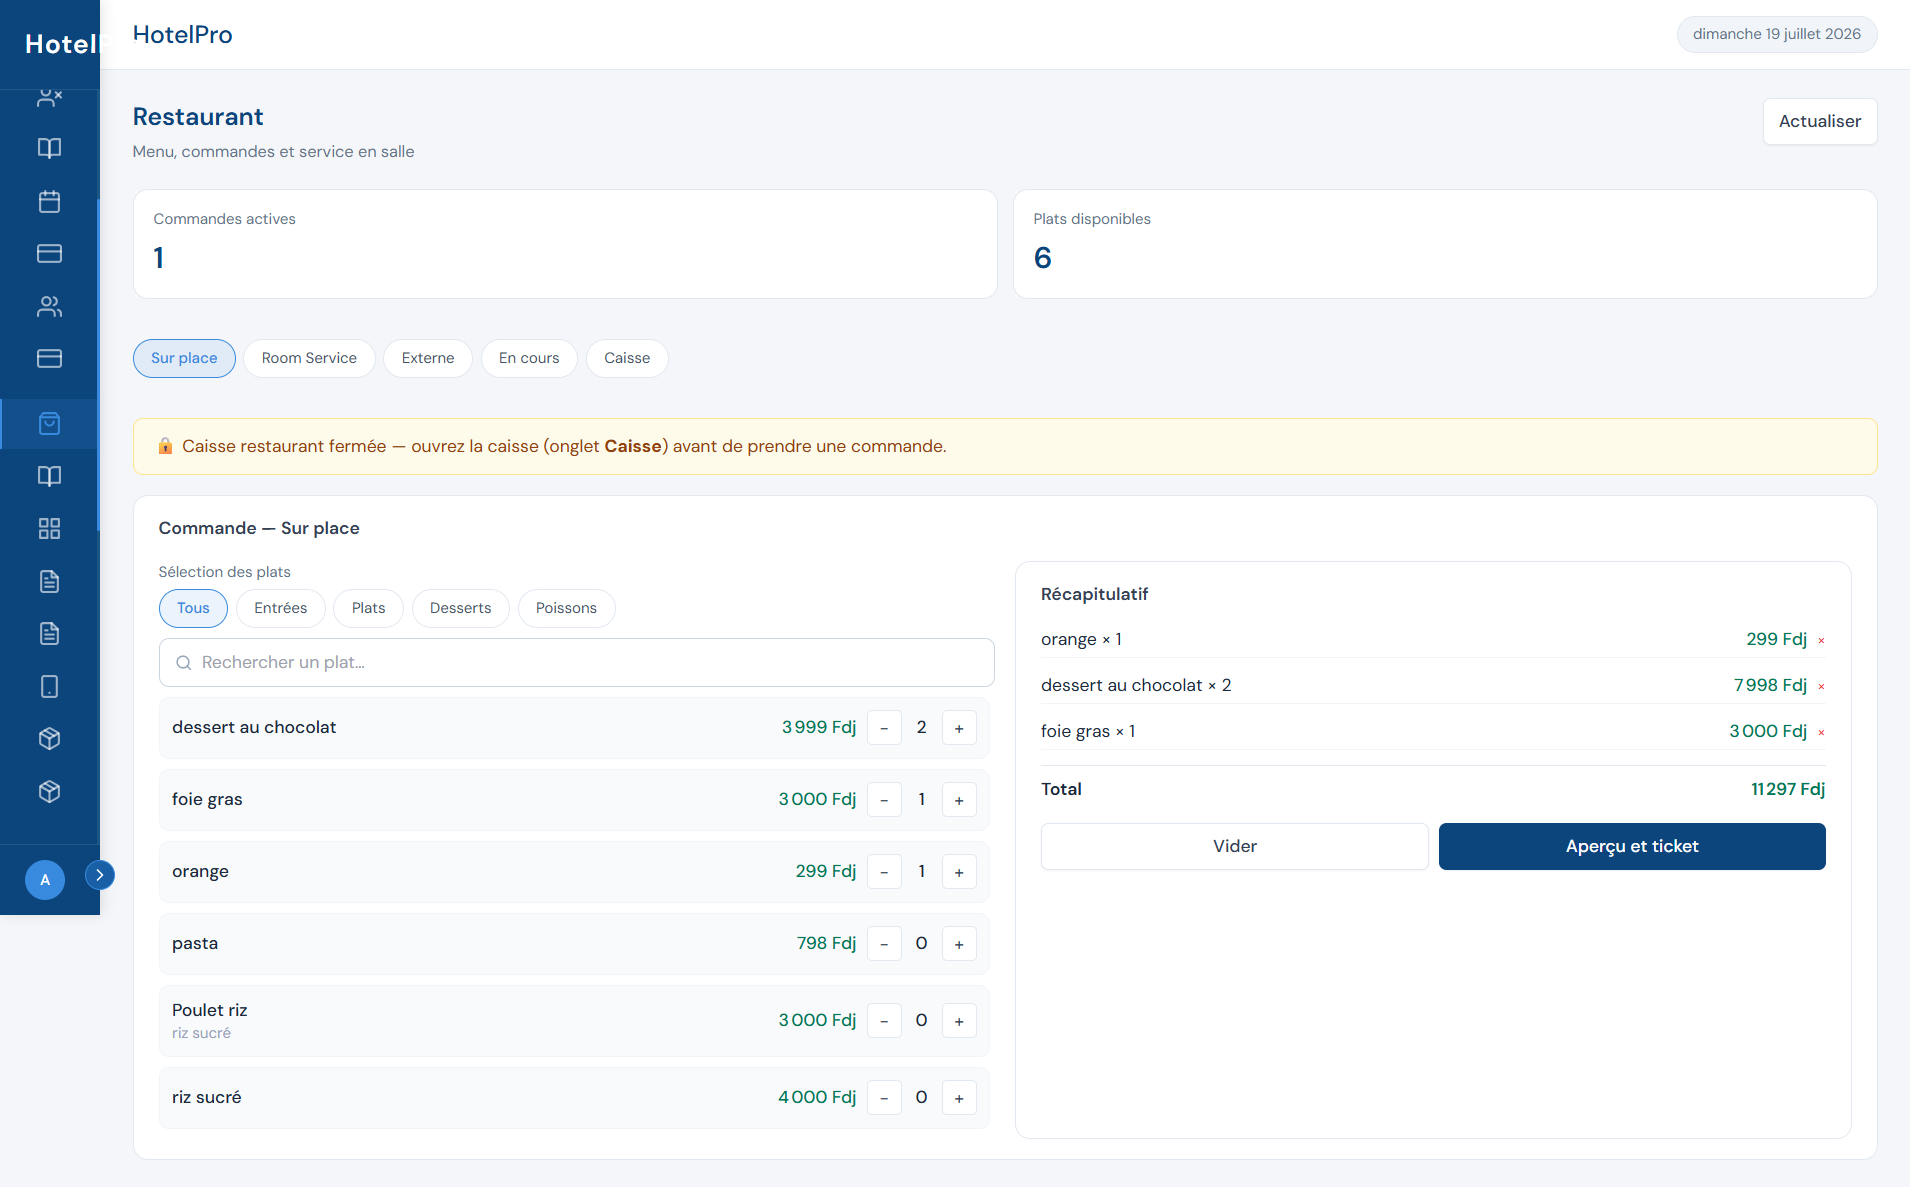Image resolution: width=1910 pixels, height=1187 pixels.
Task: Expand the sidebar with the chevron arrow
Action: pyautogui.click(x=99, y=875)
